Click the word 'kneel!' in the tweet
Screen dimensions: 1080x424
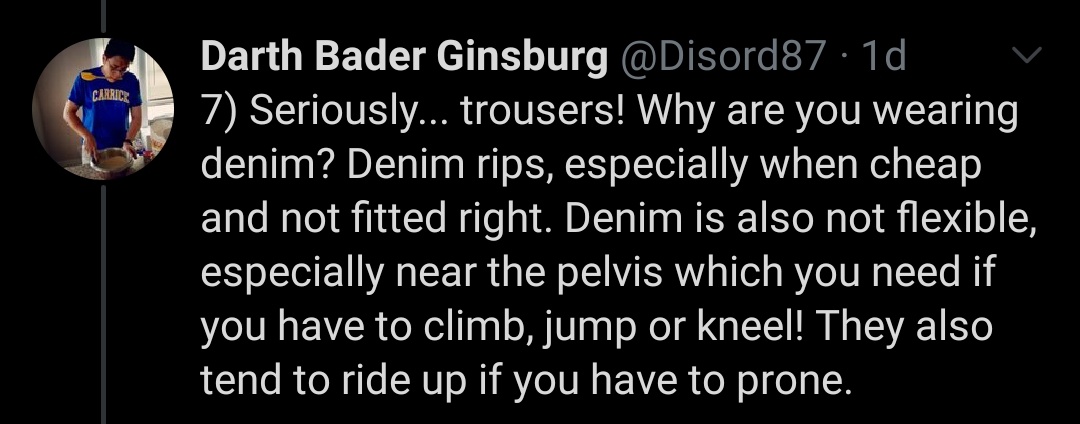pyautogui.click(x=751, y=325)
